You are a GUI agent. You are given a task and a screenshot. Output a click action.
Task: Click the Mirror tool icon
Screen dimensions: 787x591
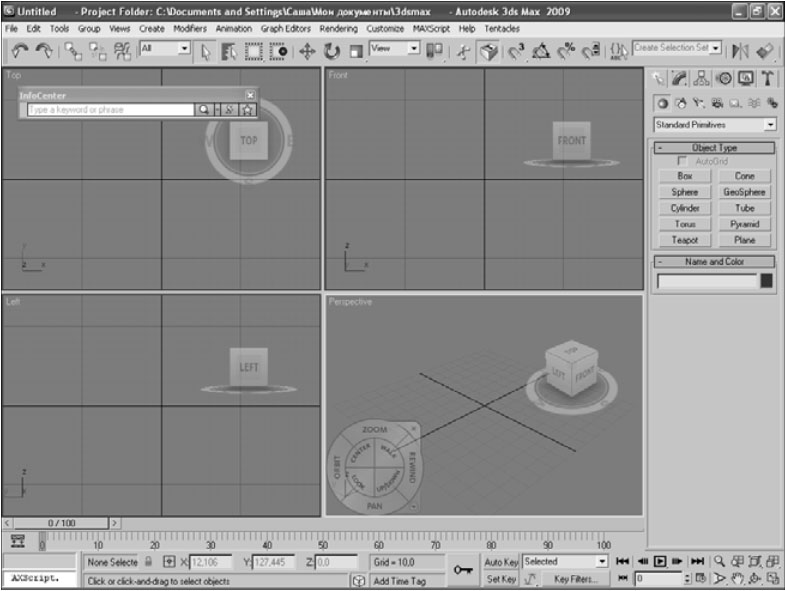point(740,51)
